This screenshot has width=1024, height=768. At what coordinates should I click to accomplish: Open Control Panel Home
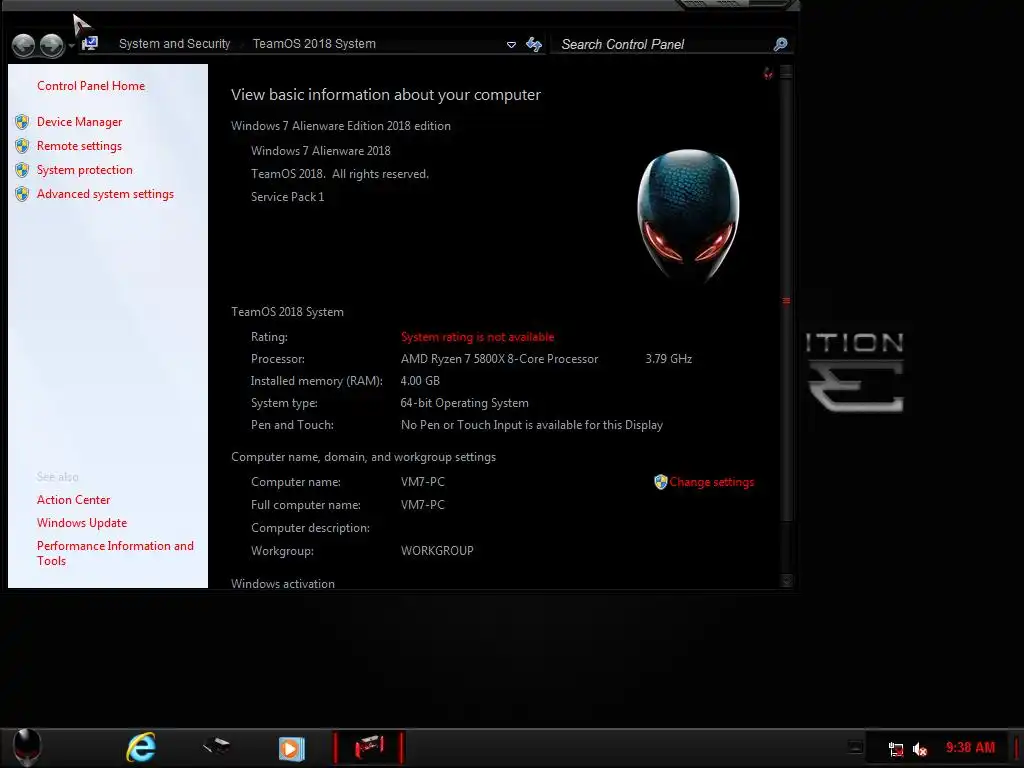tap(91, 86)
